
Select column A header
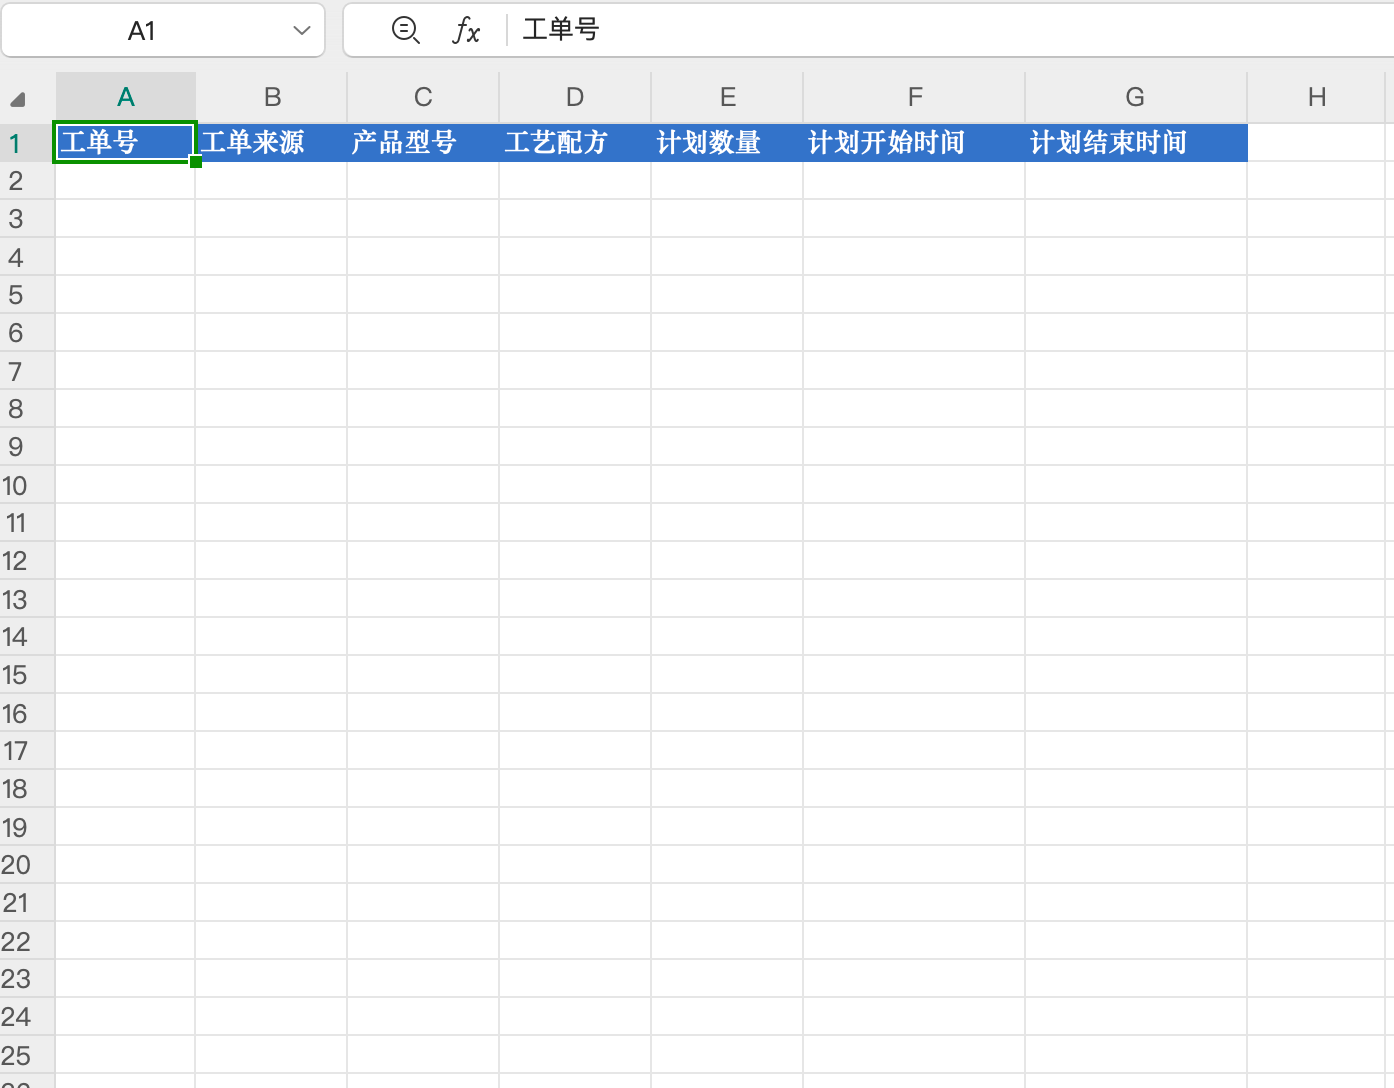pos(125,97)
